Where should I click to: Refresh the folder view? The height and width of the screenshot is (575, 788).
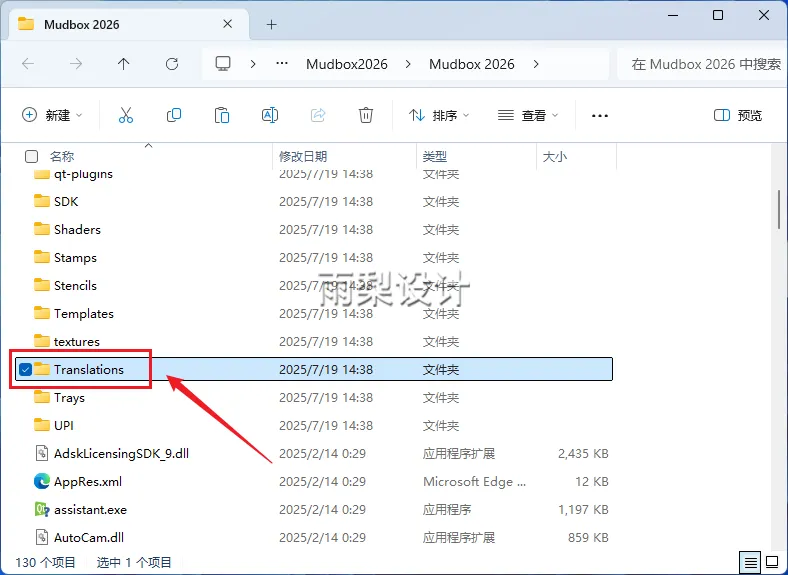pos(172,64)
